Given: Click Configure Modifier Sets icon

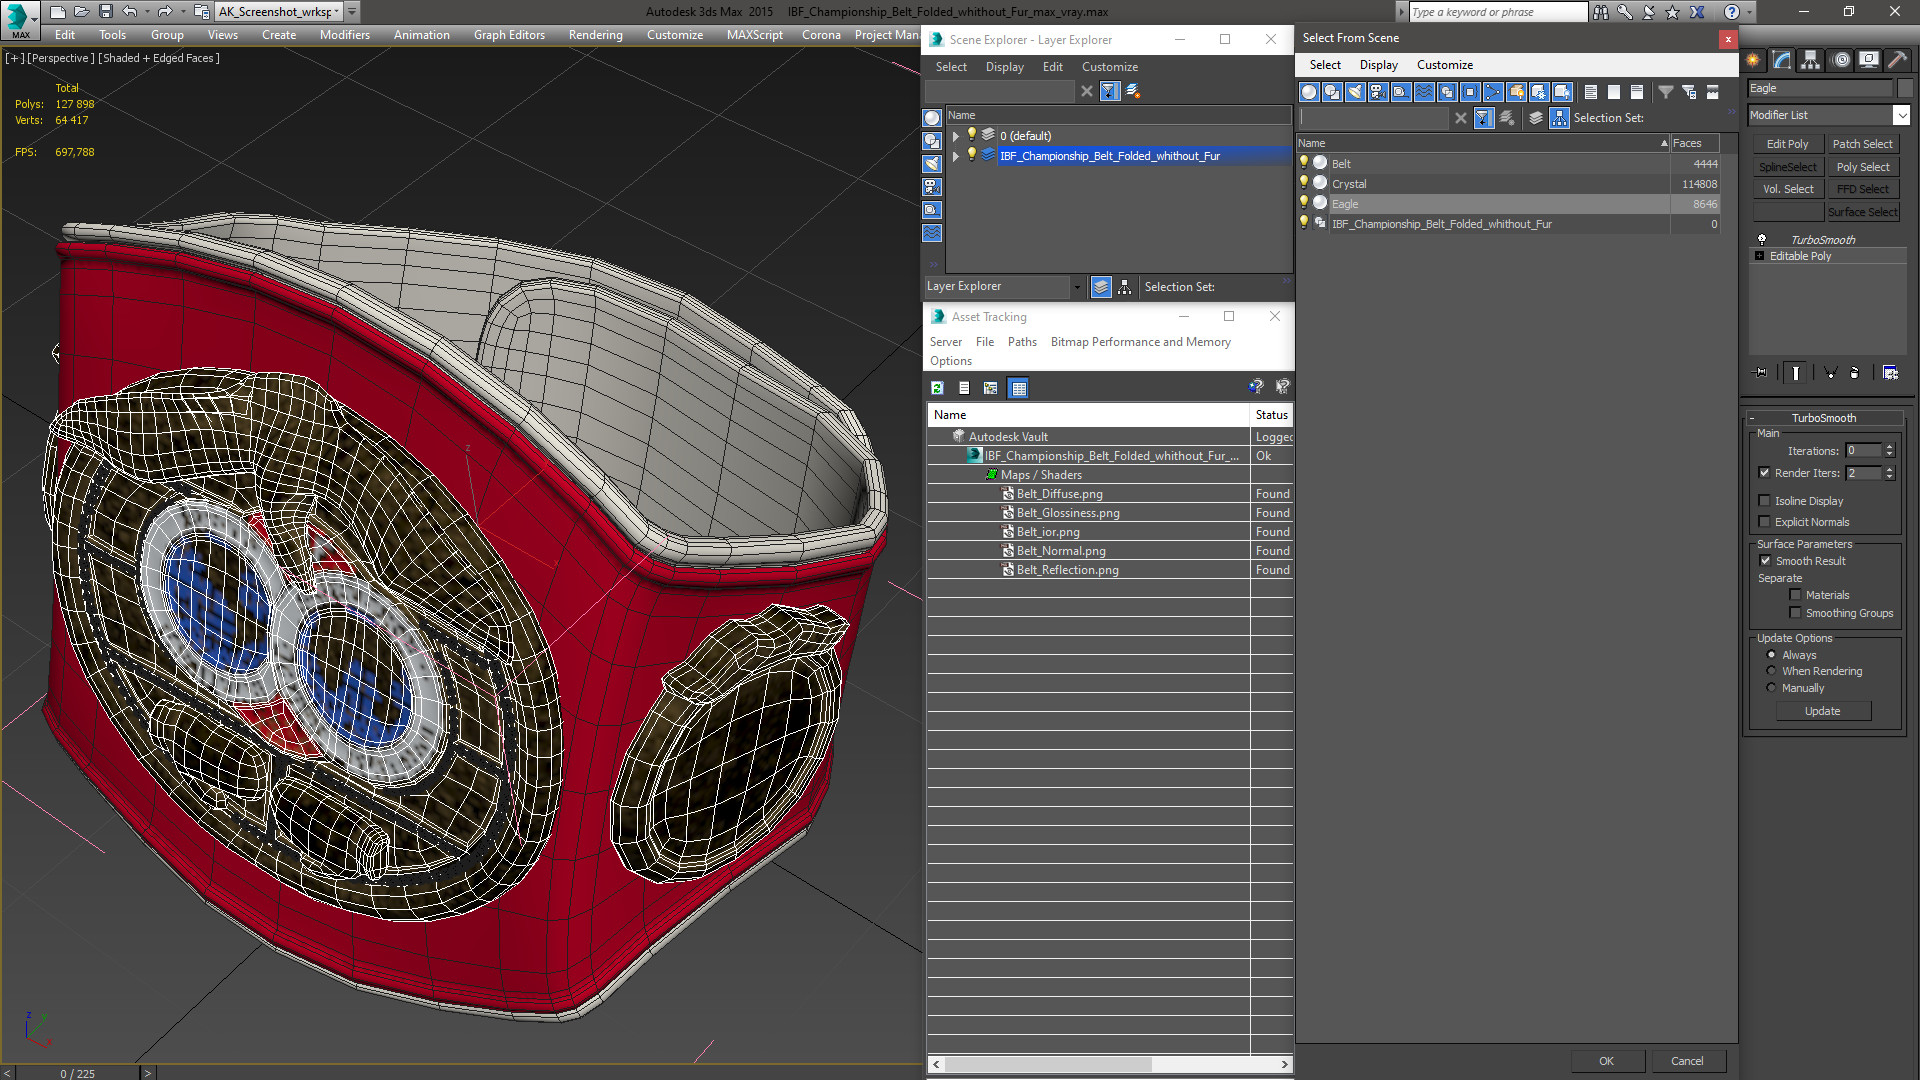Looking at the screenshot, I should pos(1891,372).
